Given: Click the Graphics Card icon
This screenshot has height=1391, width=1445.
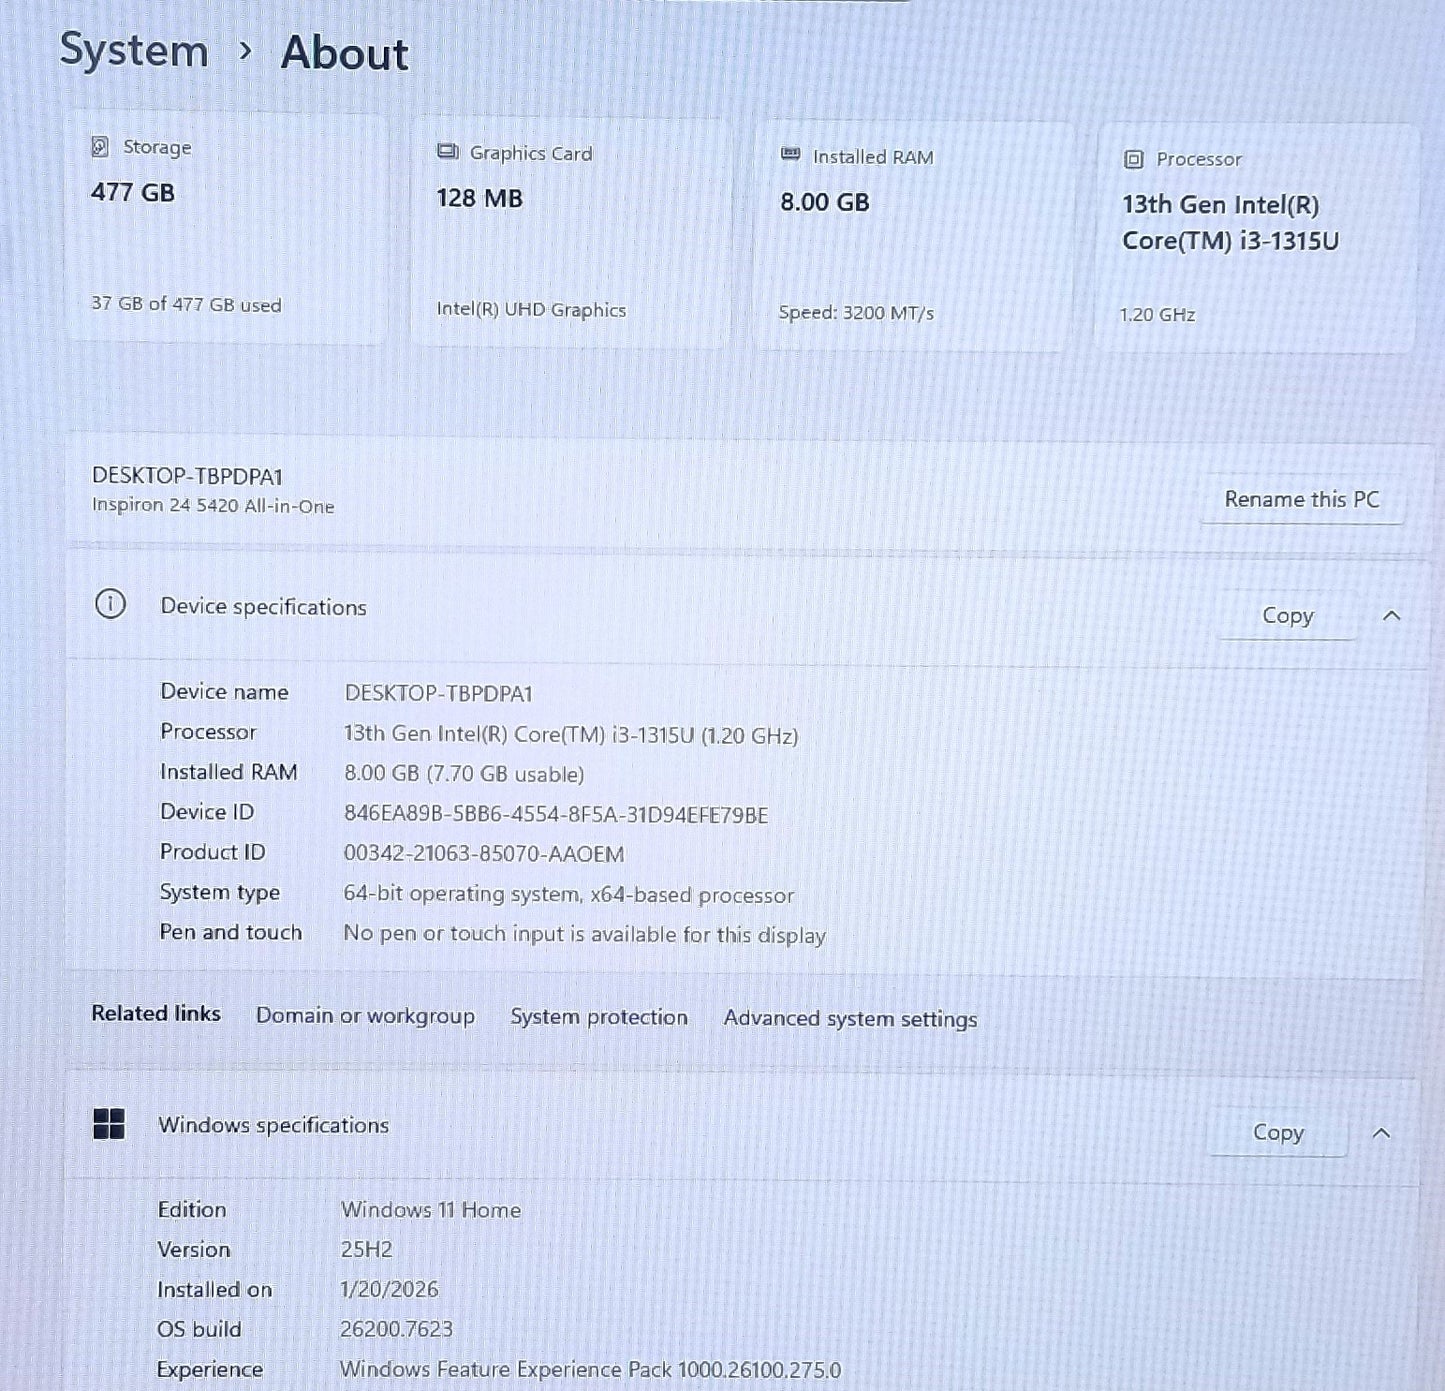Looking at the screenshot, I should coord(447,152).
